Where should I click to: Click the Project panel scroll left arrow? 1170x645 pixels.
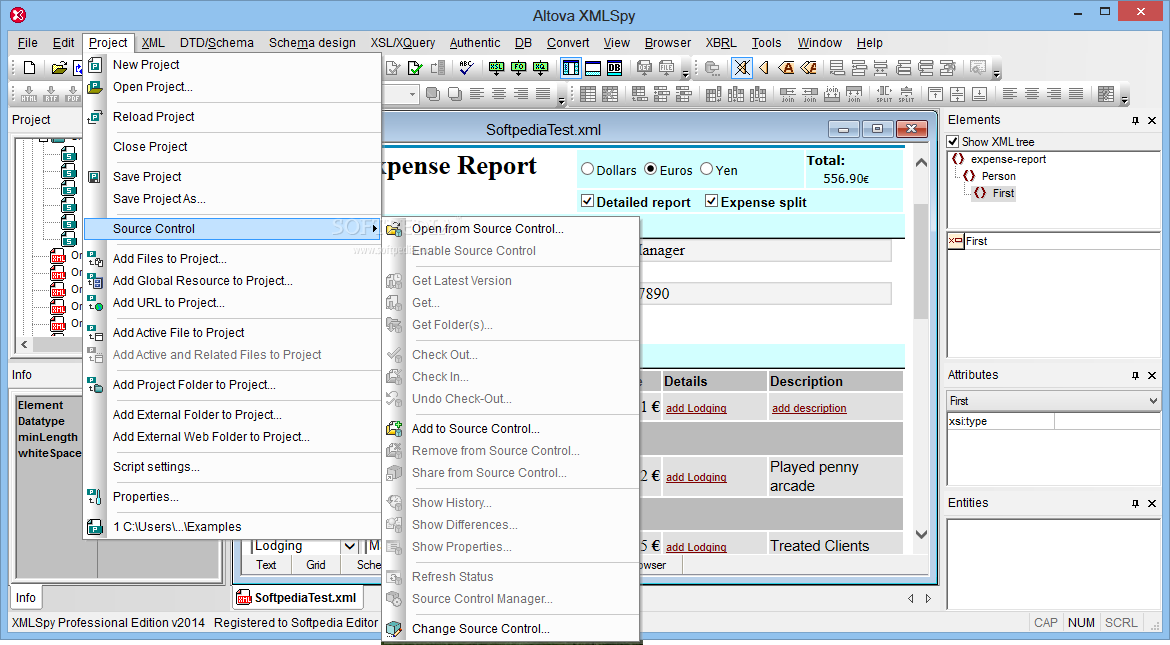[25, 344]
